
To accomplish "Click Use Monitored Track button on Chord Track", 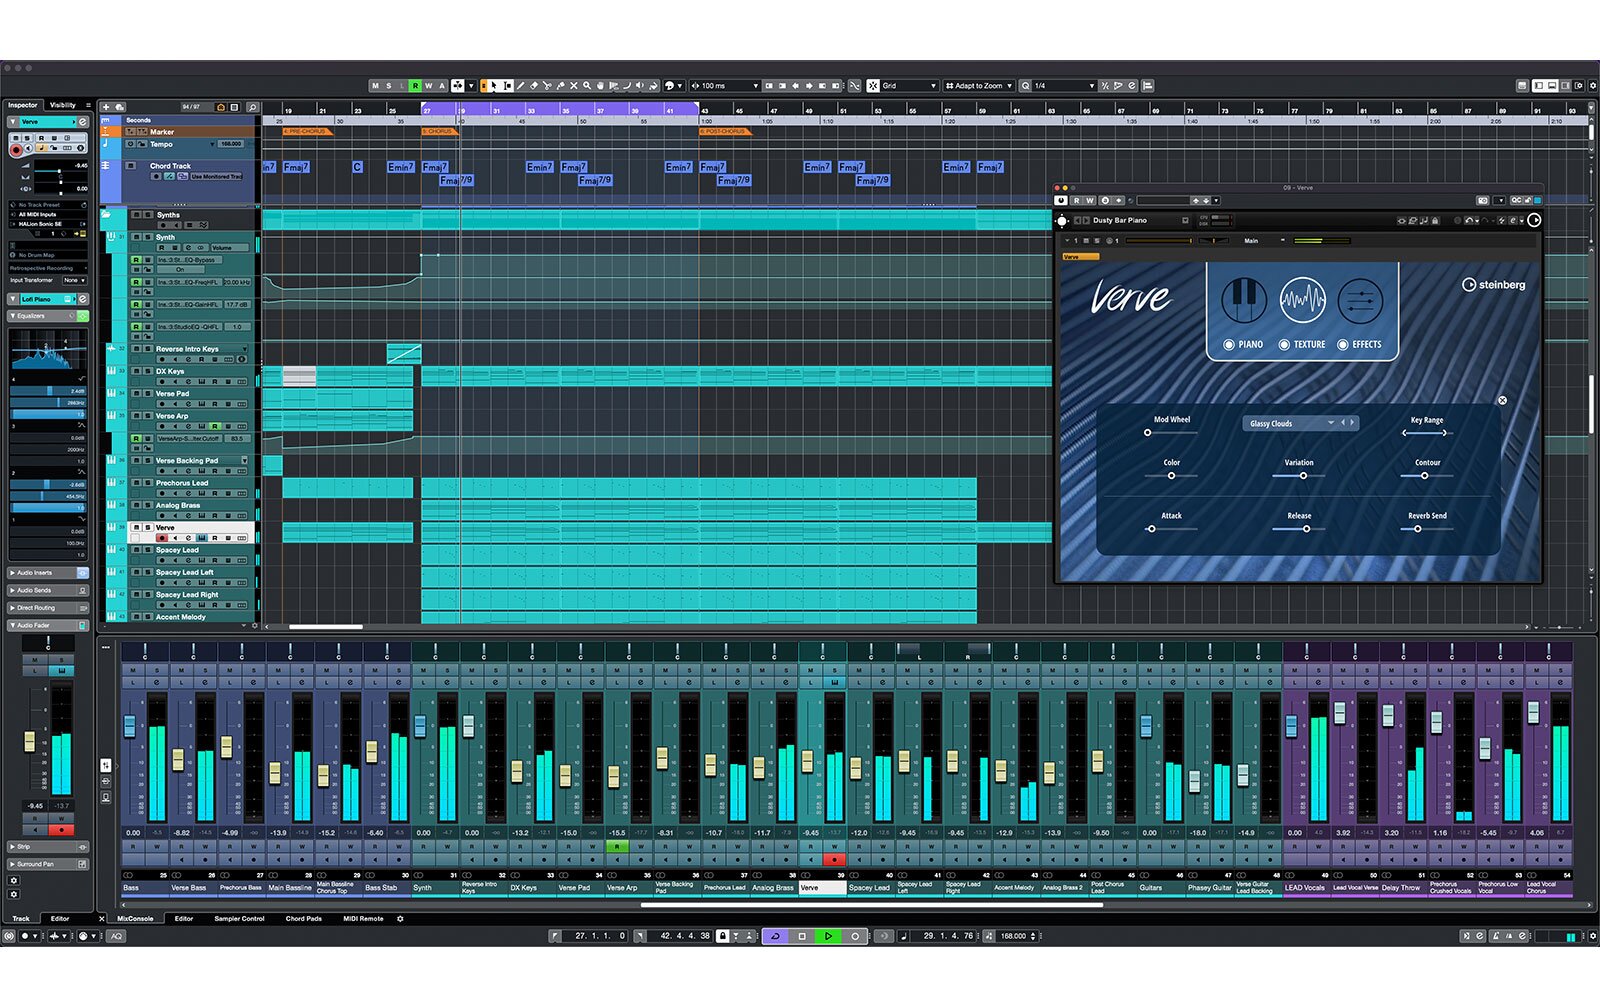I will tap(216, 176).
